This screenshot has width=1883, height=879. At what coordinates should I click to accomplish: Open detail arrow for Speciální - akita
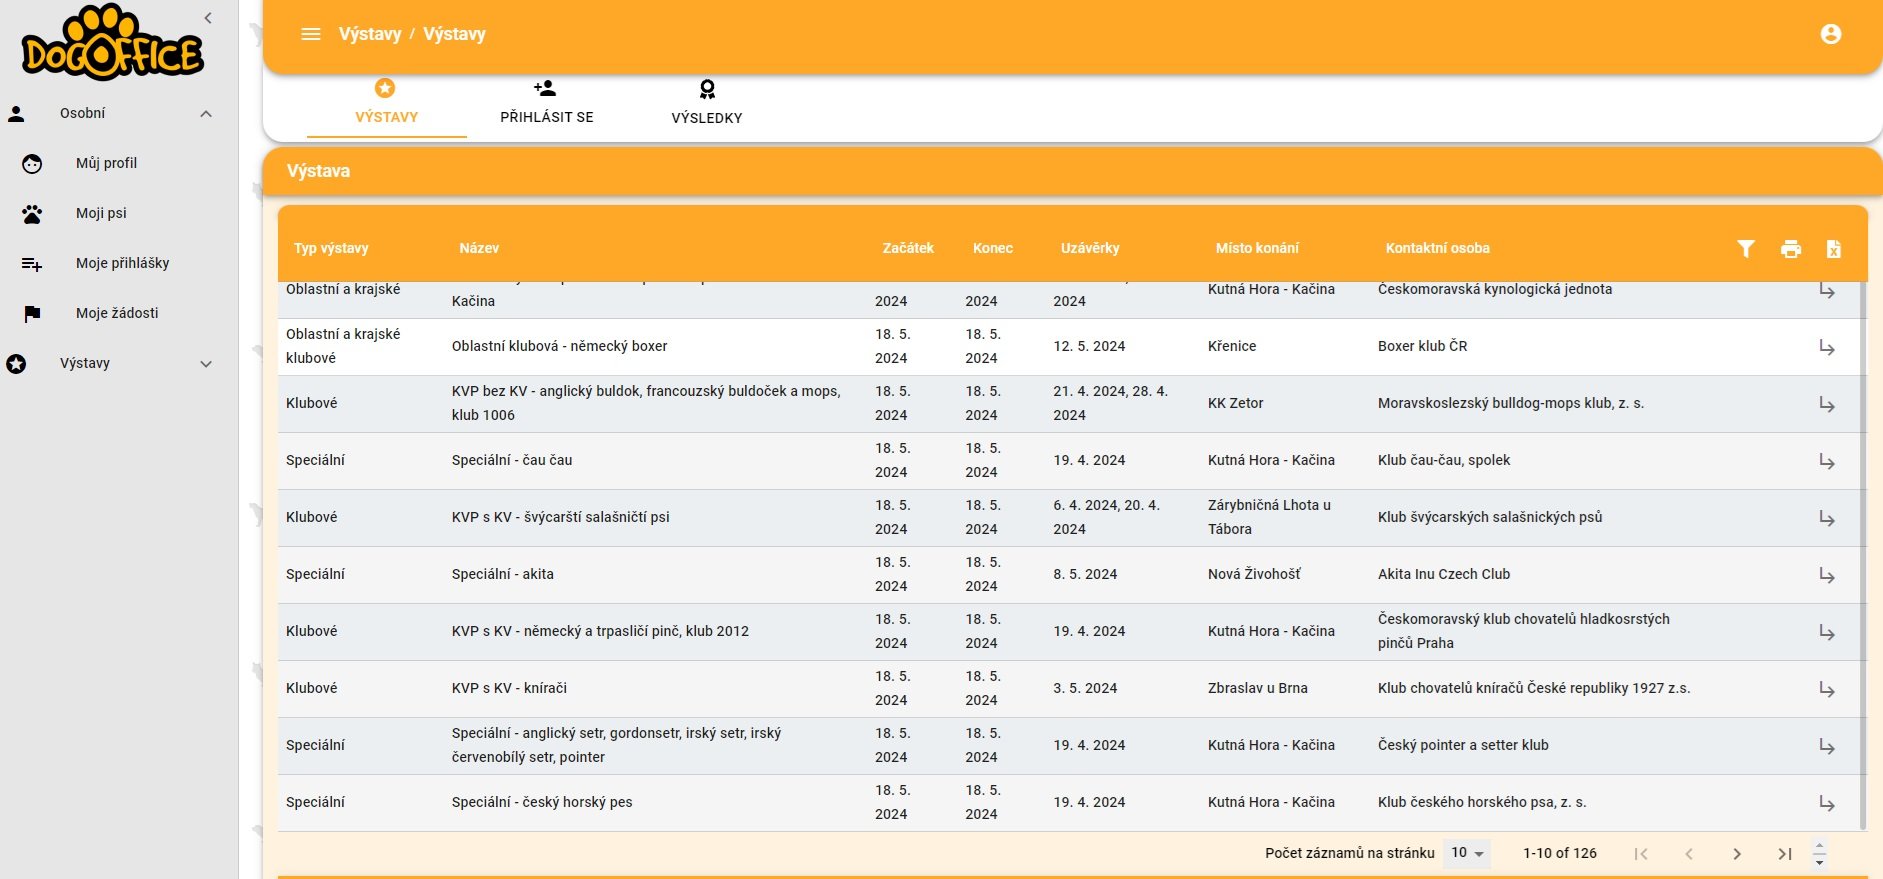tap(1826, 575)
